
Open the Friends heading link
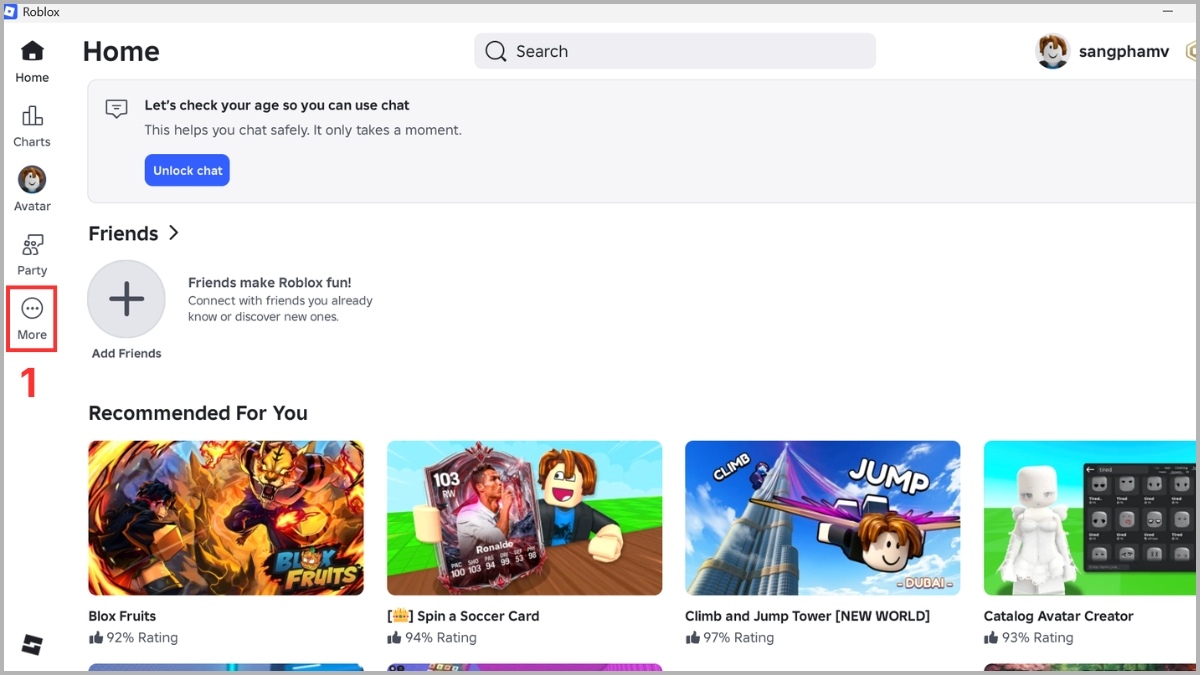123,233
